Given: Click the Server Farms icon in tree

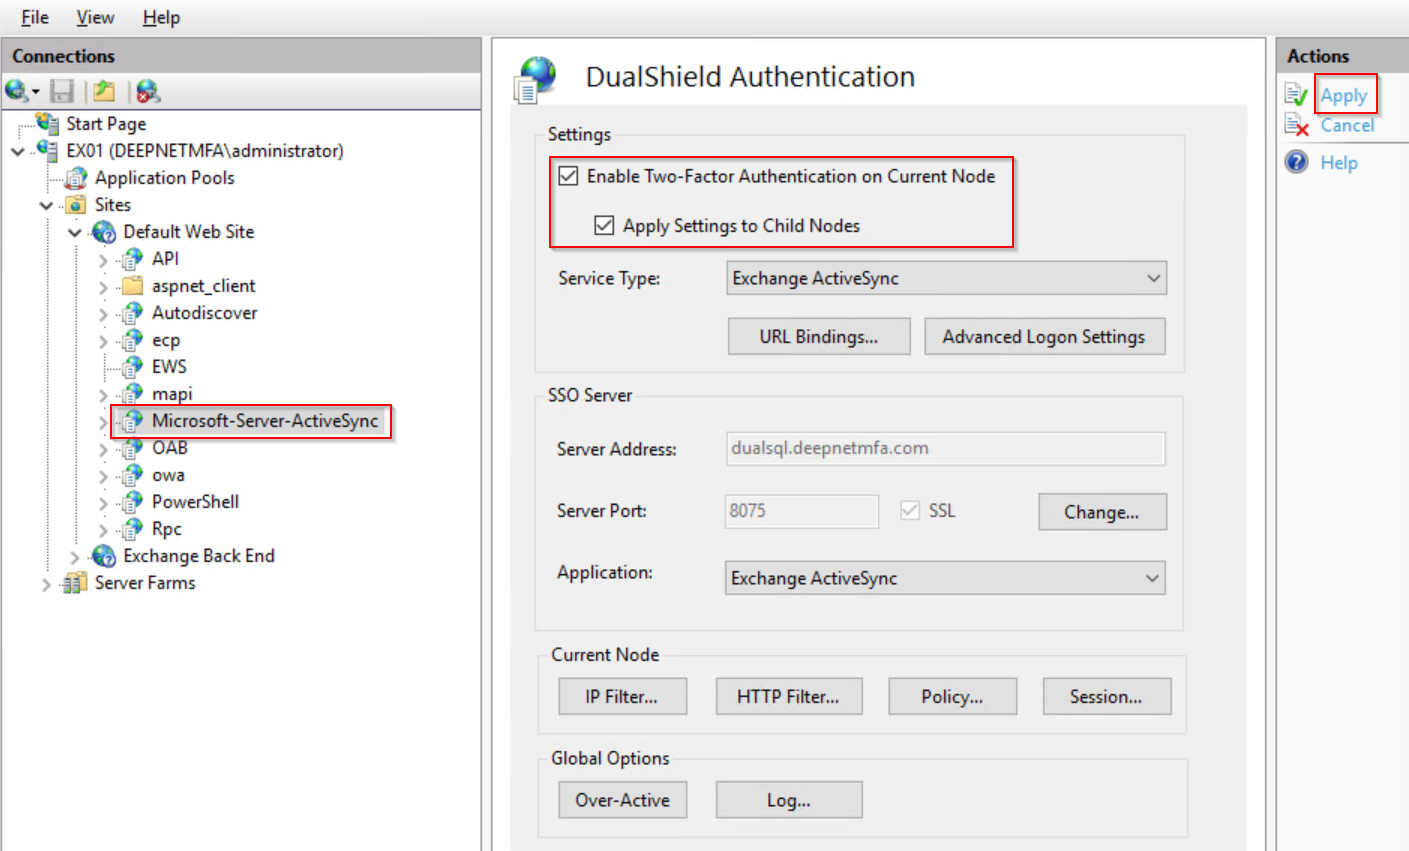Looking at the screenshot, I should 75,583.
